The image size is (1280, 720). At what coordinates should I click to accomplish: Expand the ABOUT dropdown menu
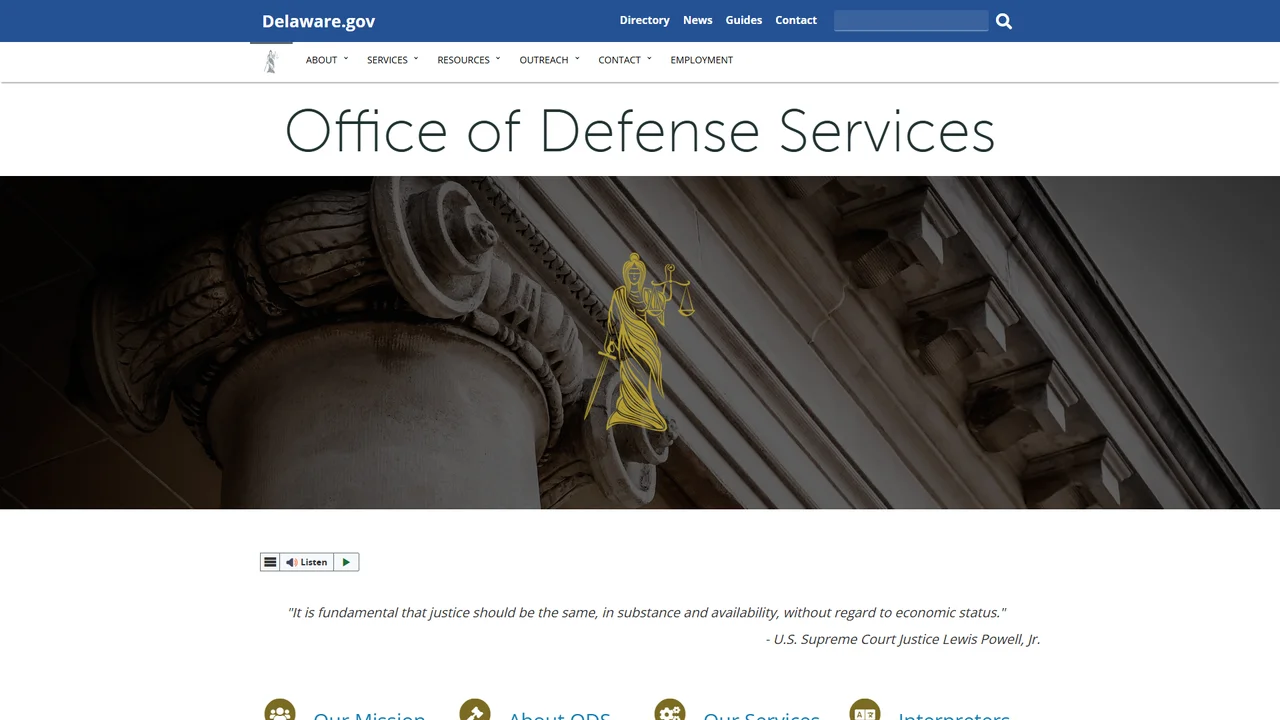tap(327, 60)
